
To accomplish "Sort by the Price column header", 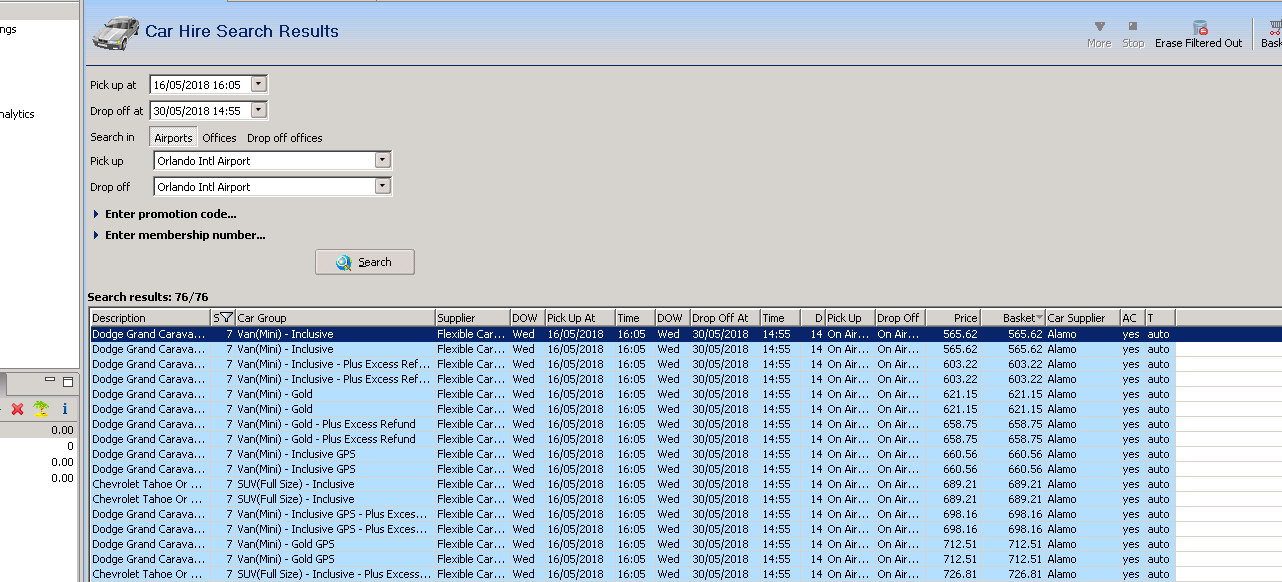I will click(x=952, y=318).
